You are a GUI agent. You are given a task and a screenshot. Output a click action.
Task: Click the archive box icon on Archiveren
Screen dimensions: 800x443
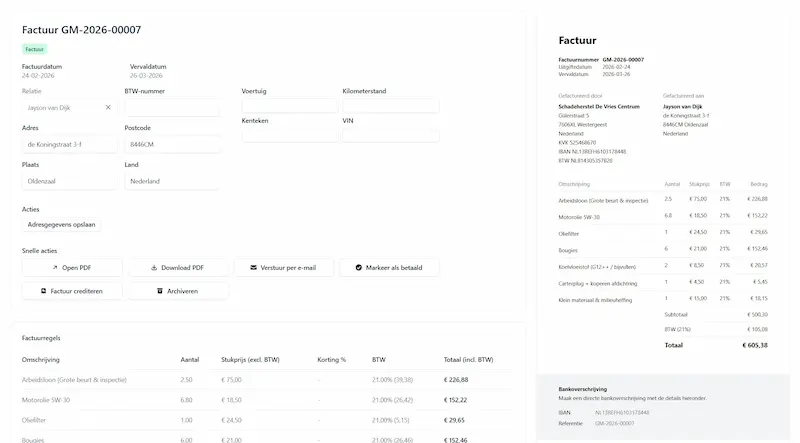tap(160, 291)
